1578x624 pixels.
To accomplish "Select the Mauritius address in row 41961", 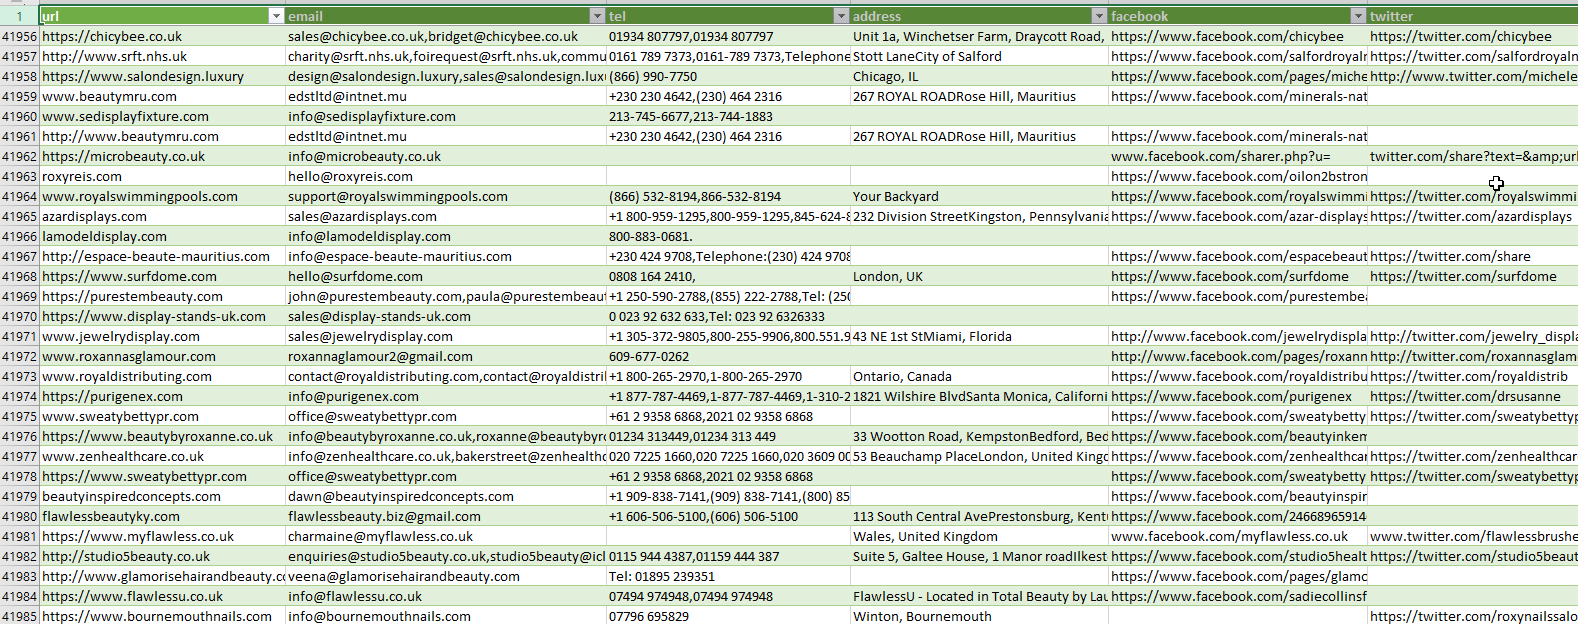I will click(979, 136).
